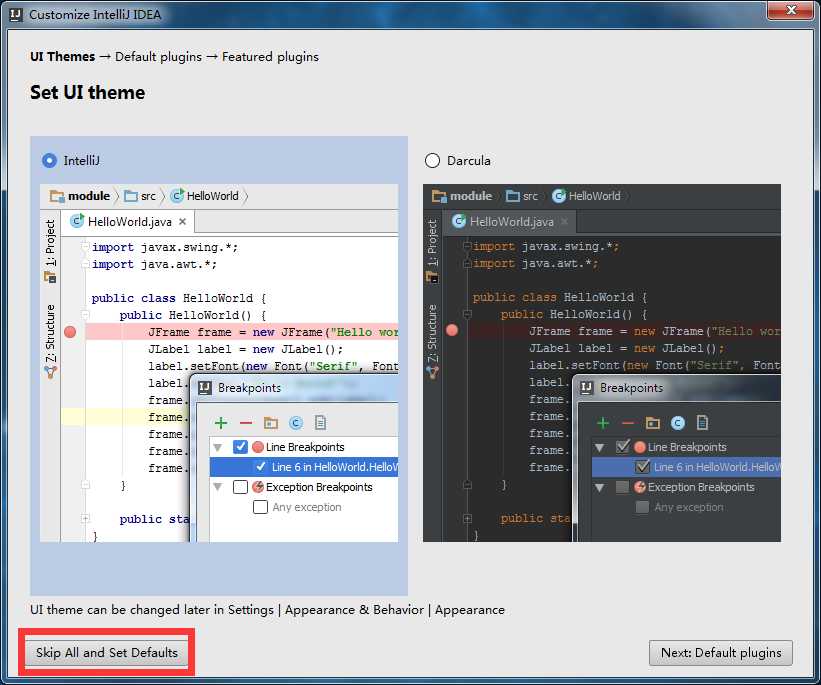Click group-by-class icon in Darcula Breakpoints toolbar
Image resolution: width=821 pixels, height=685 pixels.
(x=678, y=423)
